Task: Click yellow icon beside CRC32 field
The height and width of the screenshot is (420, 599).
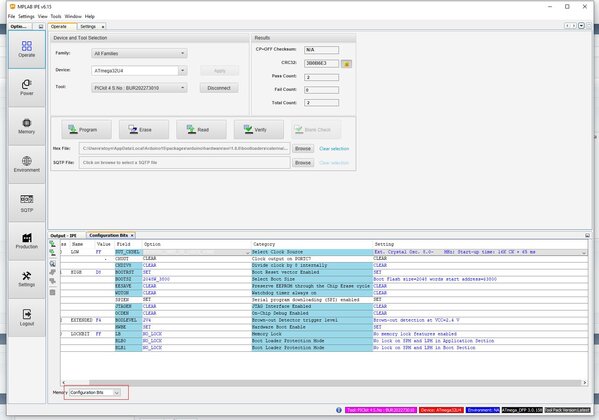Action: [x=346, y=64]
